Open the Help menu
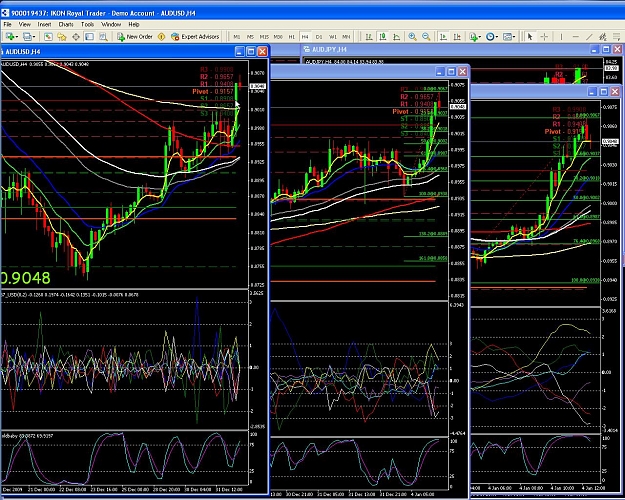The image size is (625, 500). pos(134,24)
